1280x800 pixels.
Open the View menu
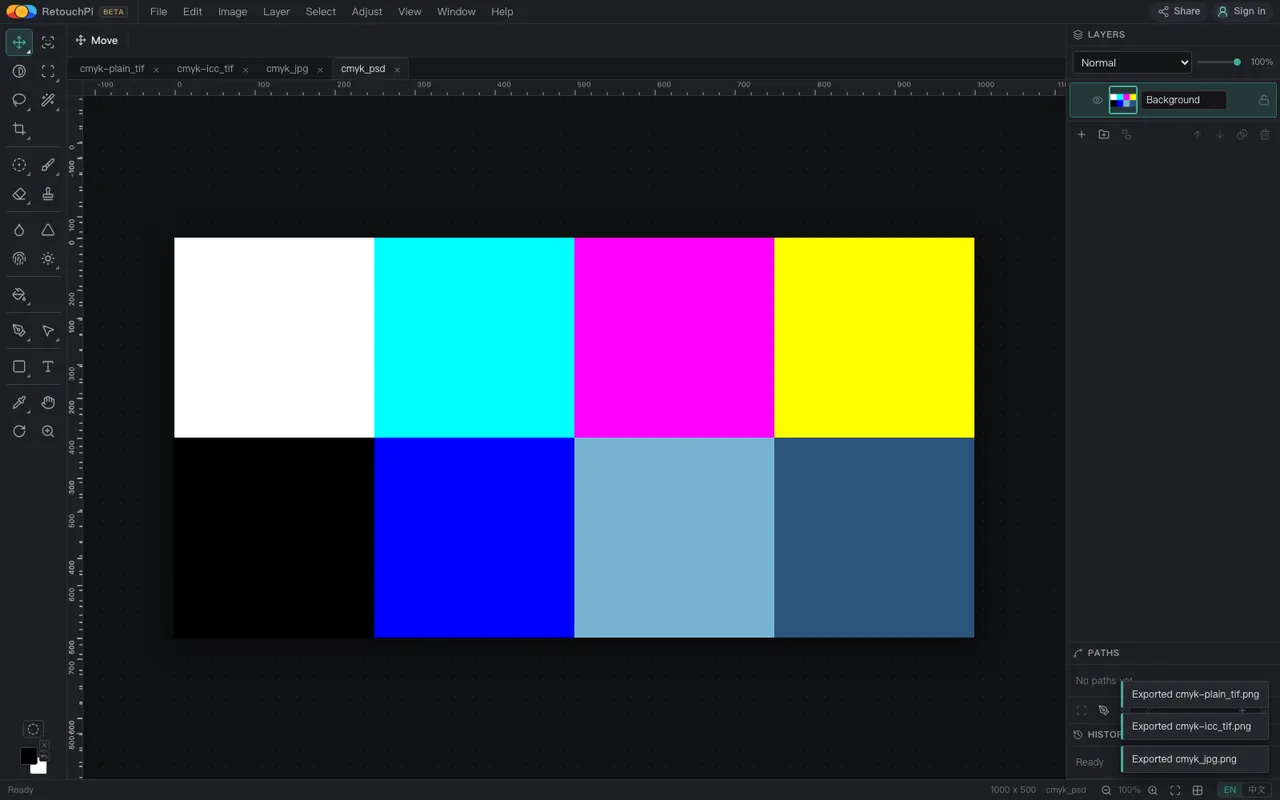coord(410,12)
